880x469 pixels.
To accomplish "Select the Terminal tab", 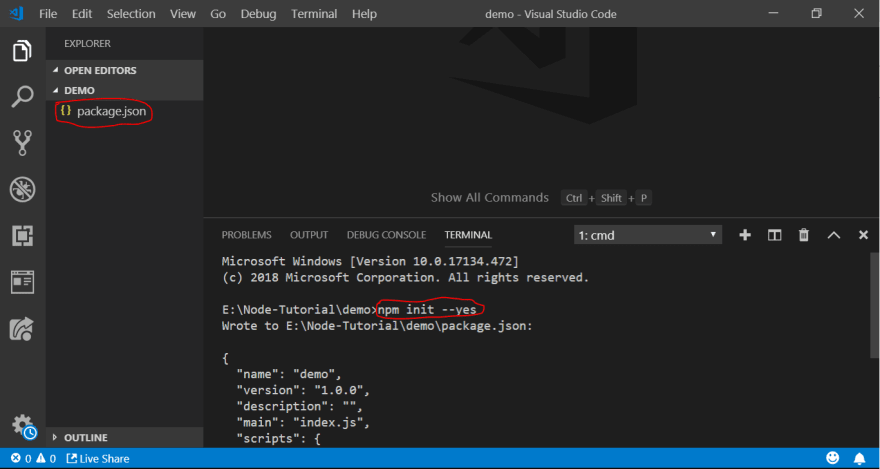I will tap(468, 235).
